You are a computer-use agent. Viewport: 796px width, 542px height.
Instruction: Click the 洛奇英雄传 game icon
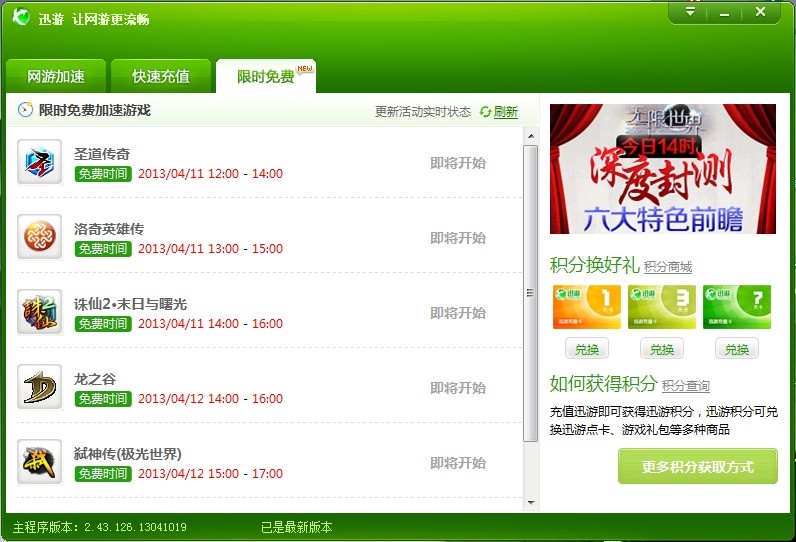40,236
